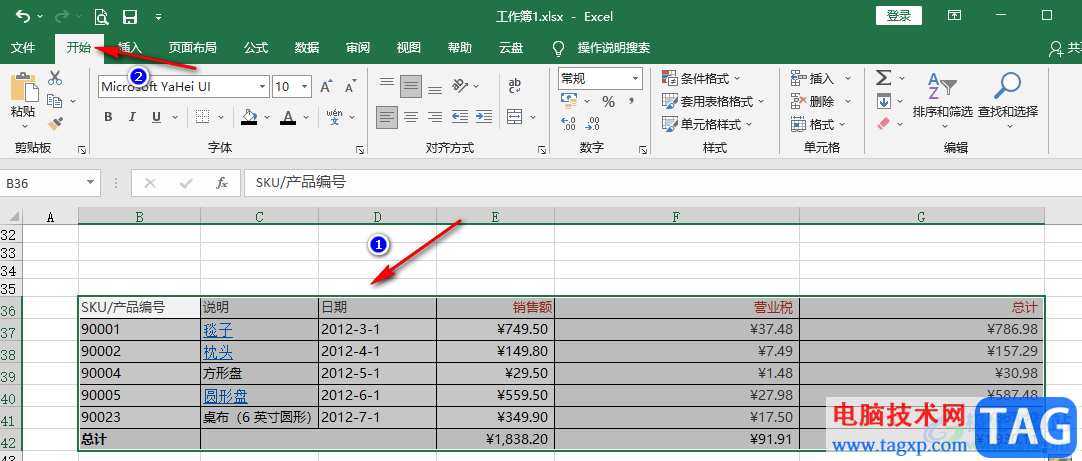Switch to the 页面布局 tab

coord(193,48)
